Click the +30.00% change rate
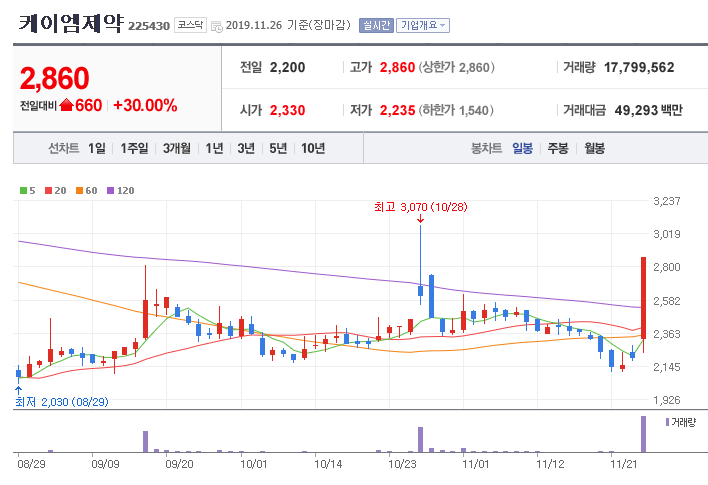This screenshot has height=485, width=708. point(145,105)
